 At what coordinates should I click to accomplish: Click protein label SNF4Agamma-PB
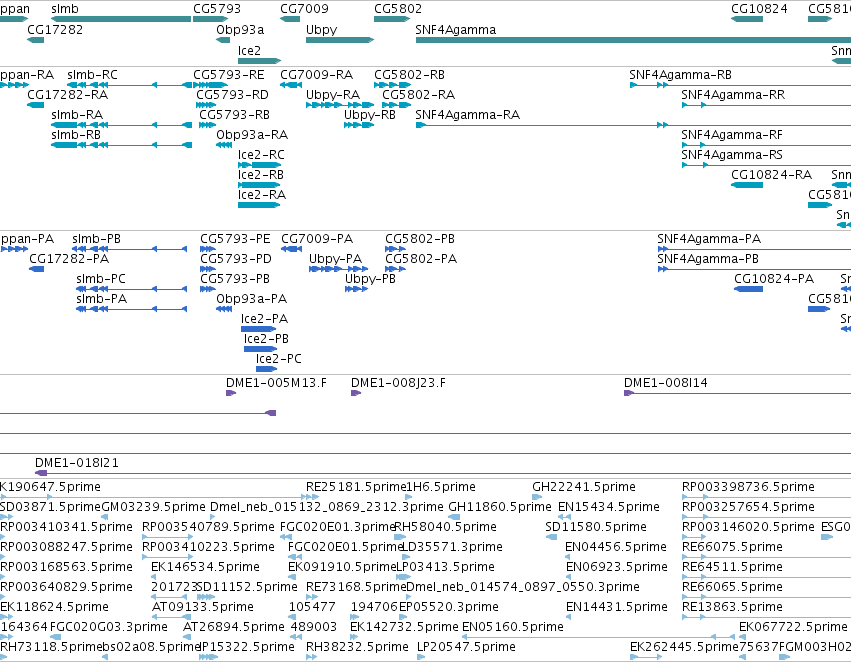coord(708,259)
